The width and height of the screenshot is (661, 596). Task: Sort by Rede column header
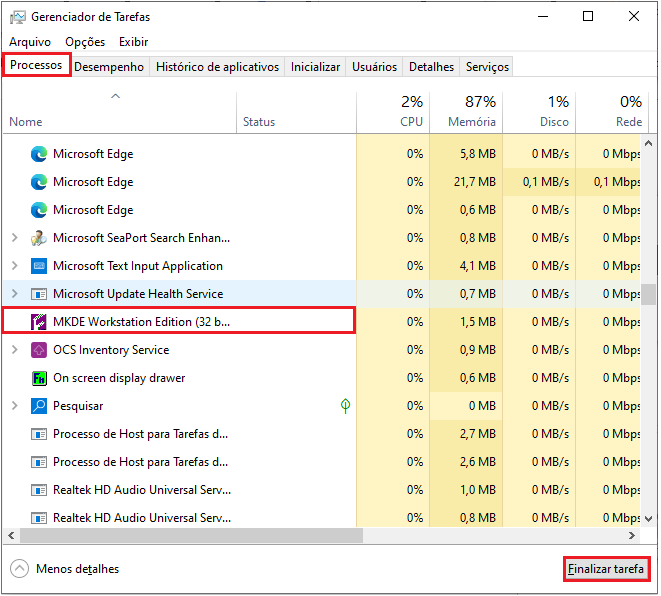coord(612,113)
